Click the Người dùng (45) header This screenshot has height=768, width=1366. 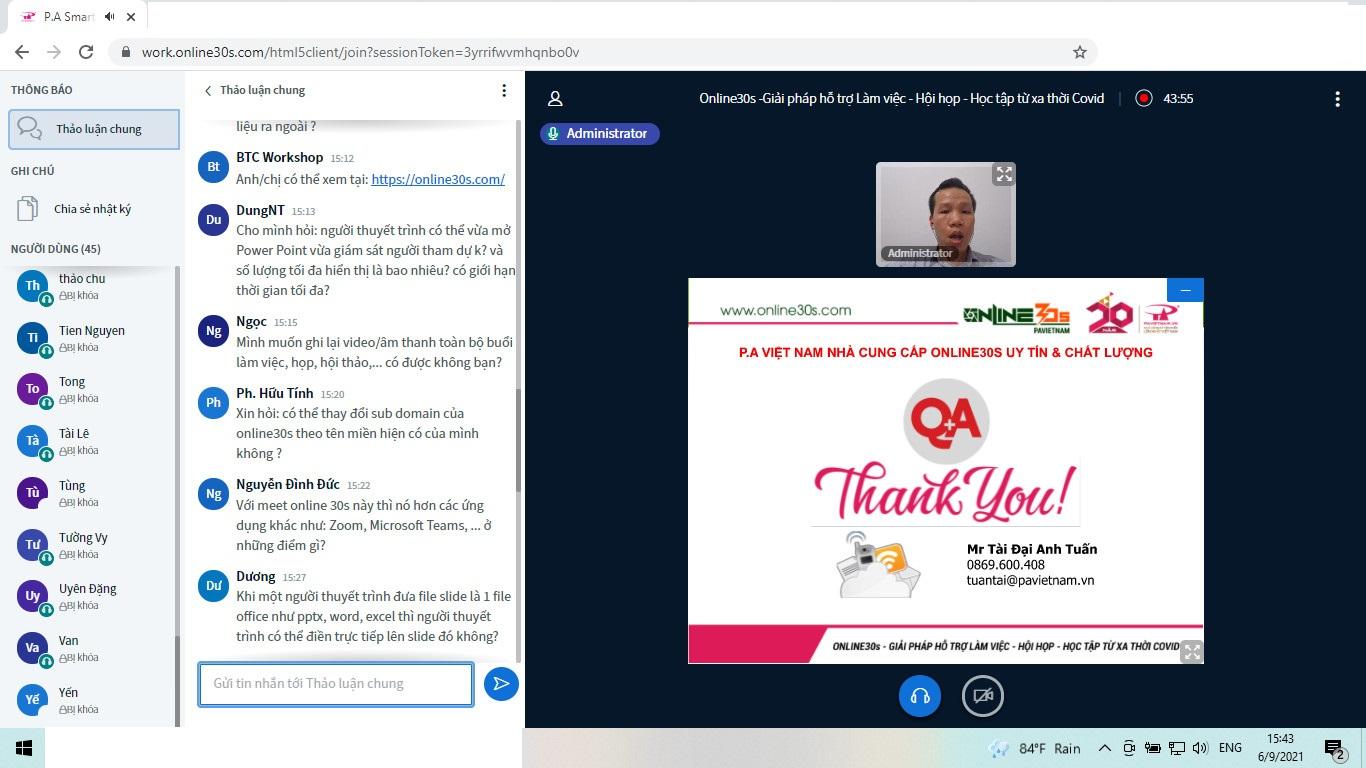56,249
